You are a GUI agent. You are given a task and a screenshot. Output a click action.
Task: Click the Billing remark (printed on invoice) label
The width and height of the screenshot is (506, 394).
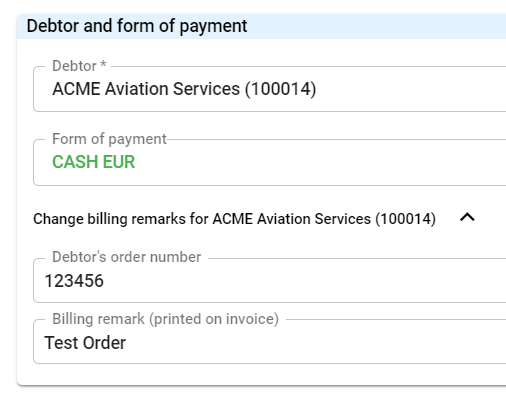click(x=165, y=319)
